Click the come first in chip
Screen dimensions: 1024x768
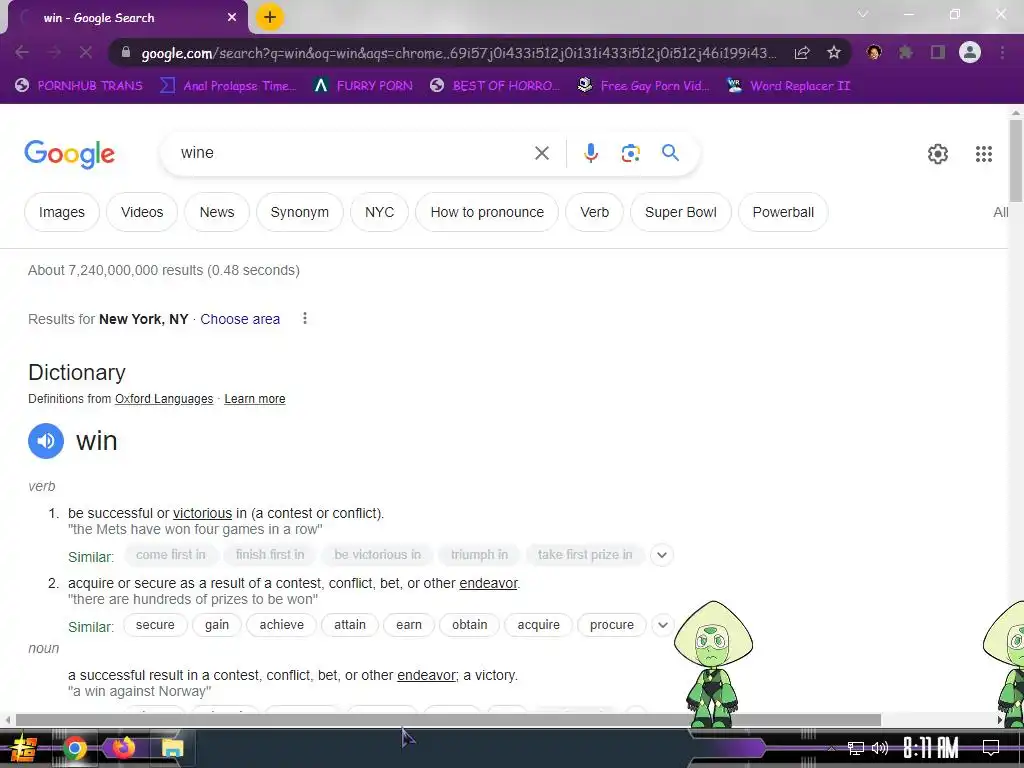coord(170,555)
